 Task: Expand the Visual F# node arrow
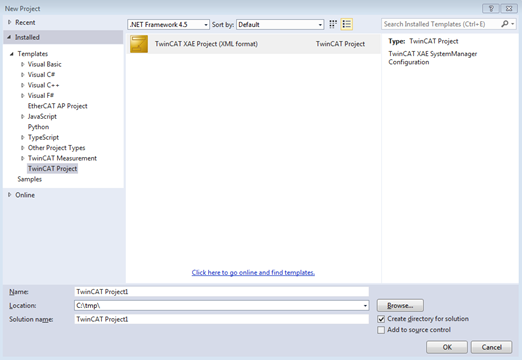[x=23, y=95]
